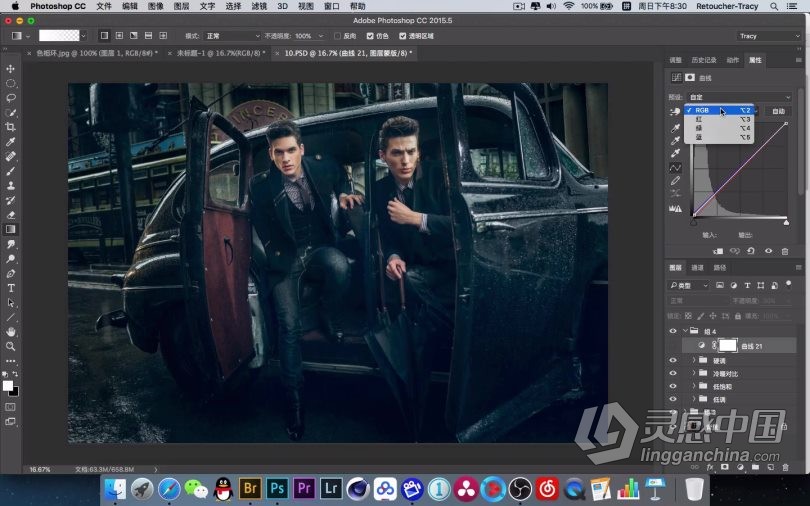Screen dimensions: 810x506
Task: Select the Eyedropper tool in left toolbar
Action: tap(10, 141)
